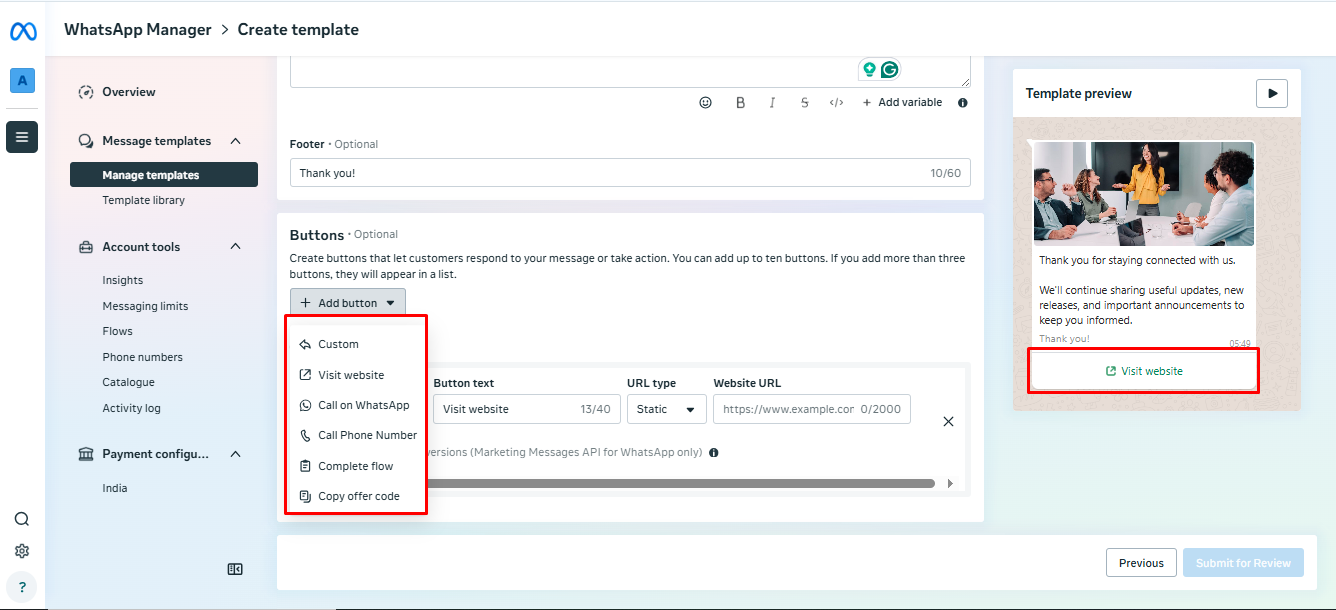Apply monospace code formatting icon
The width and height of the screenshot is (1336, 610).
[836, 102]
